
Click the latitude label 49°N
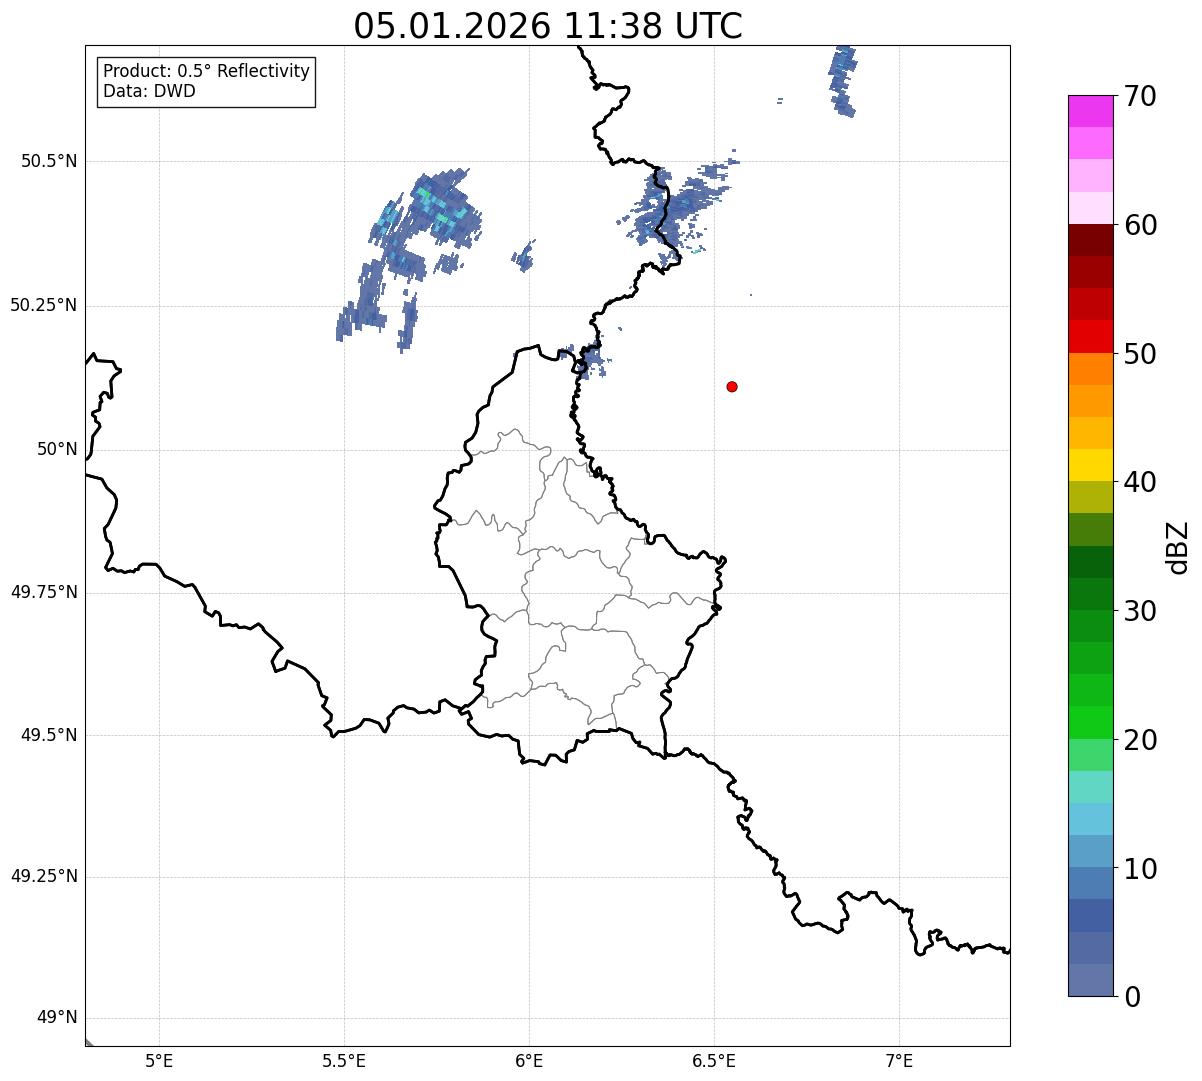click(57, 1018)
